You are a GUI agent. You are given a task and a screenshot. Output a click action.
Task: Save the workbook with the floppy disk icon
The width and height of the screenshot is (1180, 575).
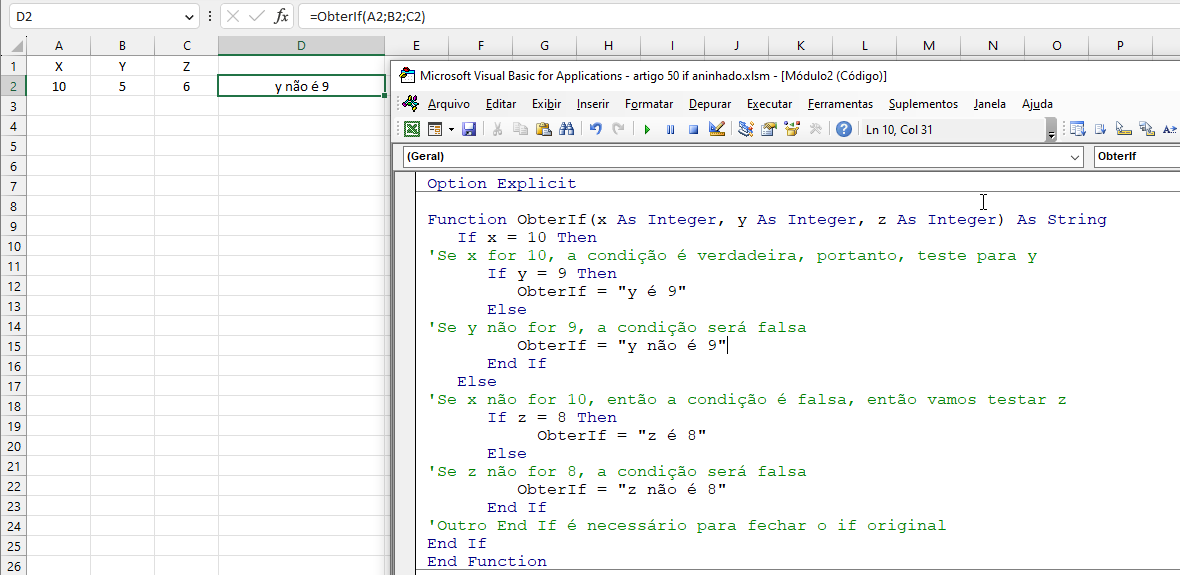469,129
